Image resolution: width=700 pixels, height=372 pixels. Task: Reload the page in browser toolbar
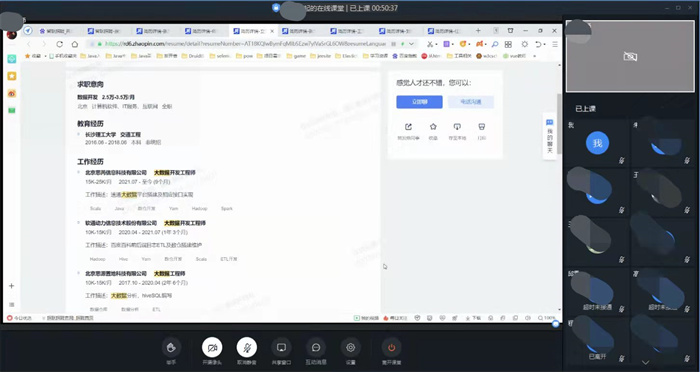click(x=59, y=44)
